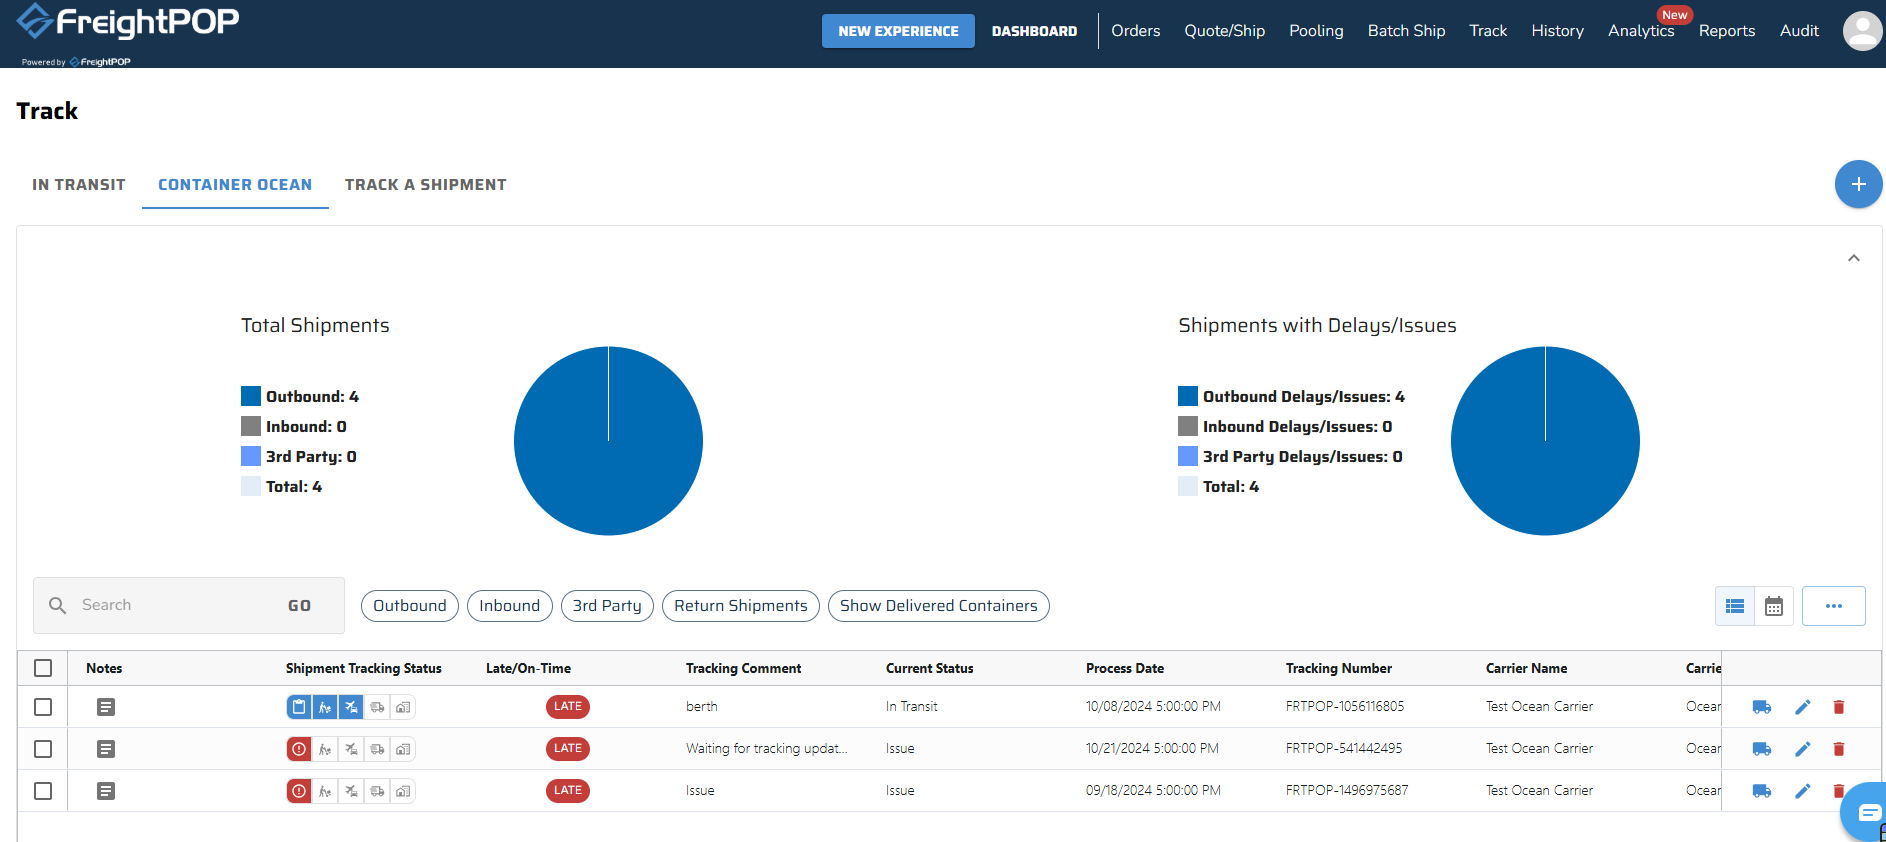Switch to list view icon

coord(1735,606)
